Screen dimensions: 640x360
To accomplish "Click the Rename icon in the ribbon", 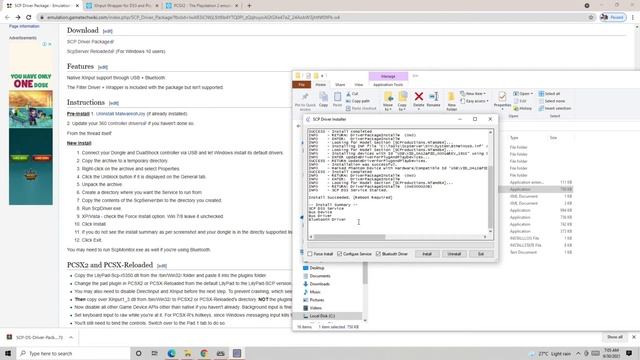I will tap(433, 96).
